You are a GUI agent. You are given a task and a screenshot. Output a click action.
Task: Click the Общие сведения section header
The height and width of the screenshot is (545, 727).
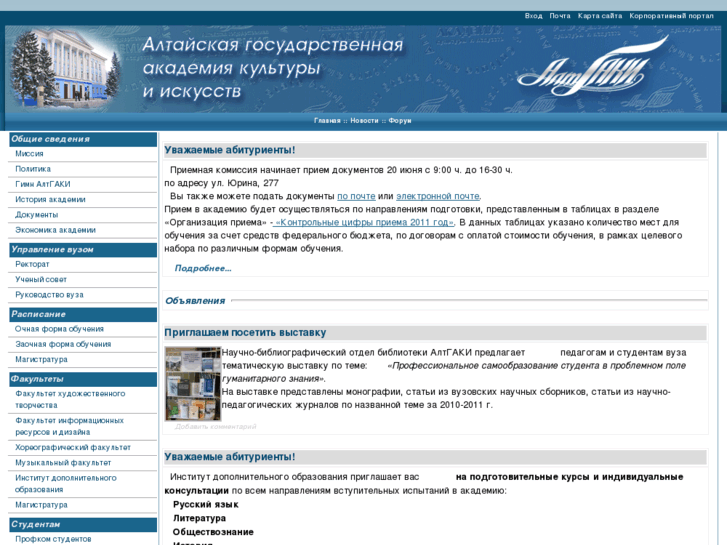(x=83, y=139)
